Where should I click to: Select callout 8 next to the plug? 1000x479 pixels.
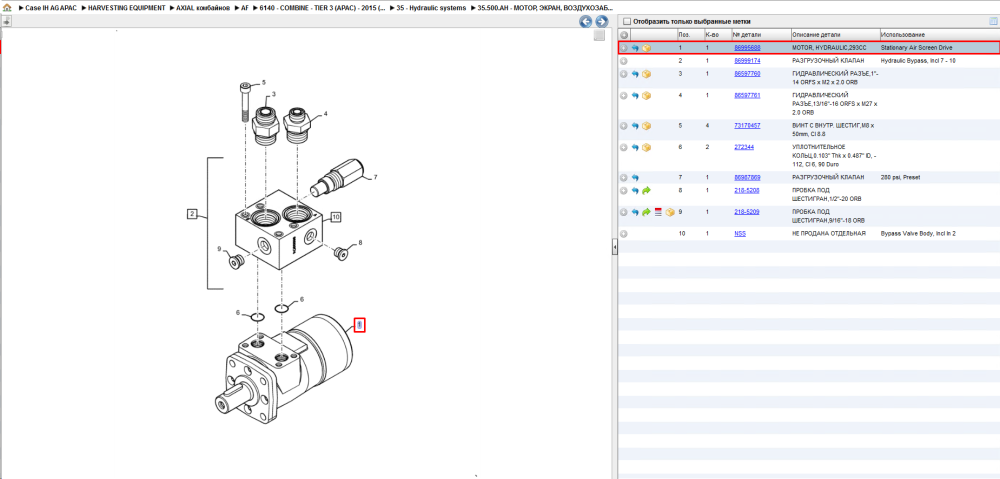pos(360,242)
